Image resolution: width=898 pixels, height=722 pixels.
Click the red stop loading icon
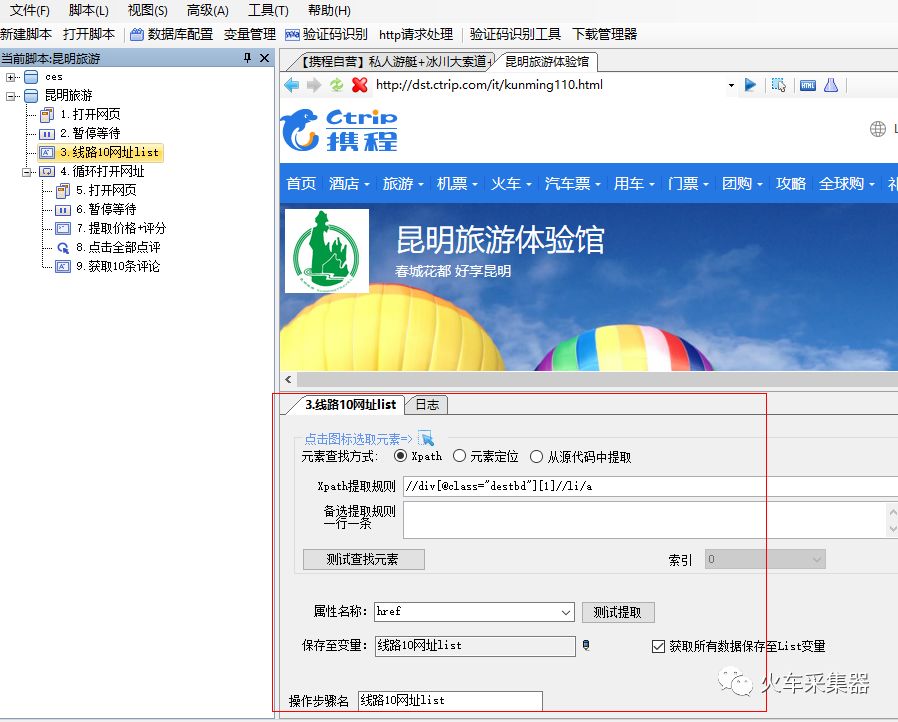(359, 85)
